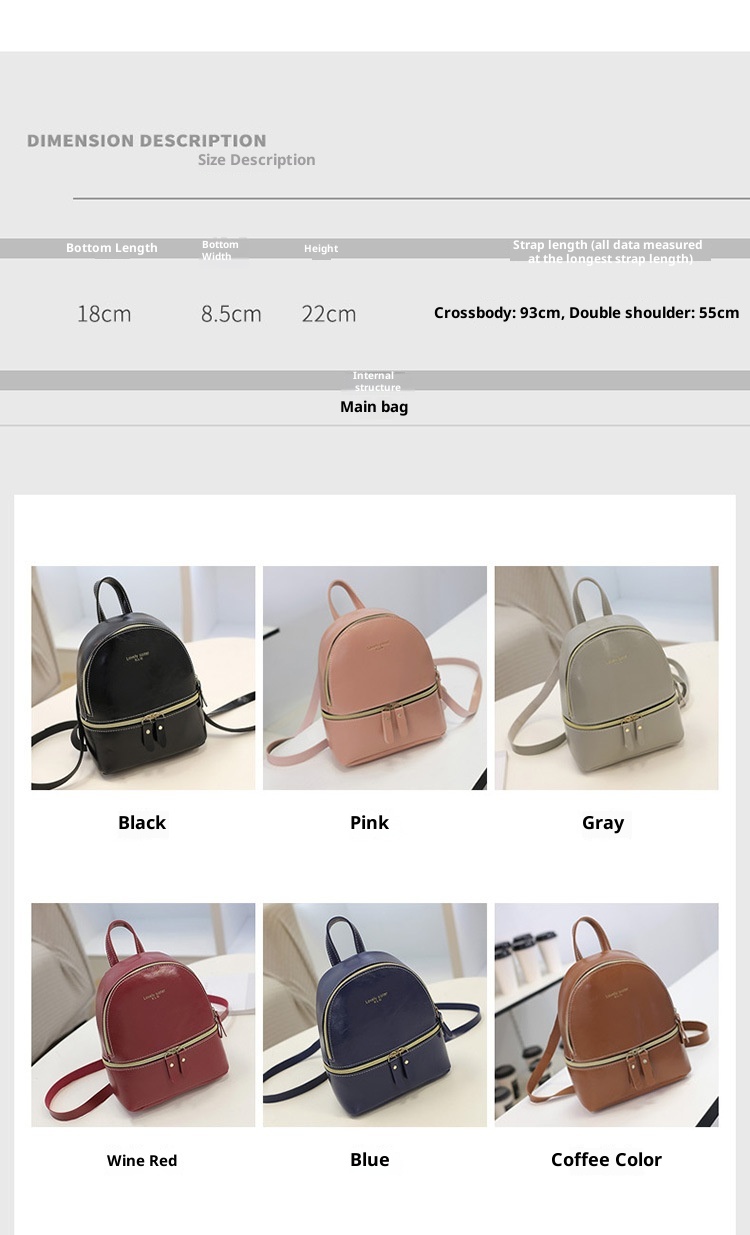This screenshot has width=750, height=1235.
Task: Select the Gray color label
Action: point(603,823)
